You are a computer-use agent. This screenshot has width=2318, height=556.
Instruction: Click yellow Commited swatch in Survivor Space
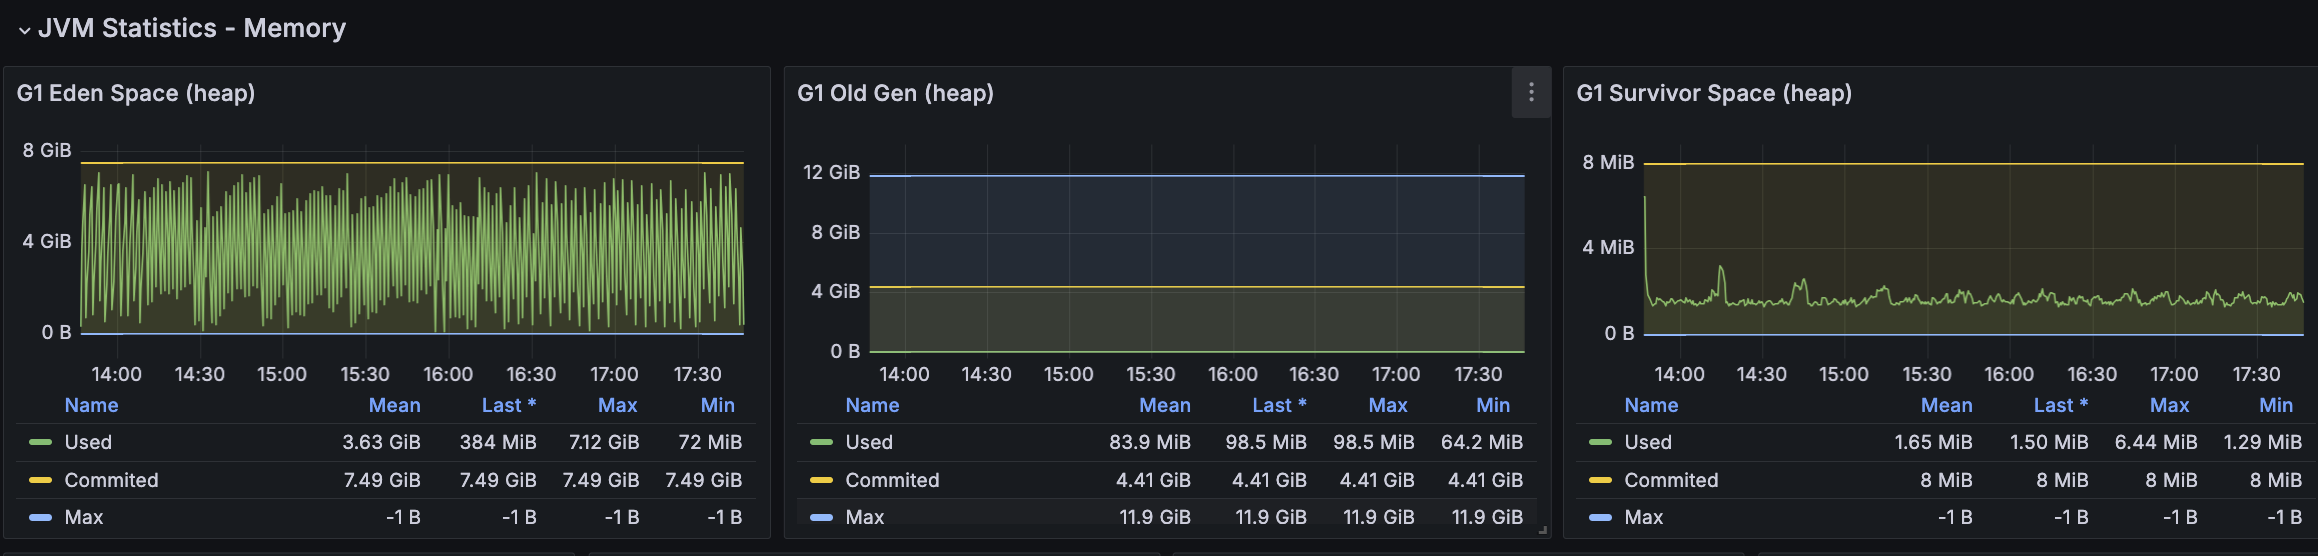[1600, 480]
